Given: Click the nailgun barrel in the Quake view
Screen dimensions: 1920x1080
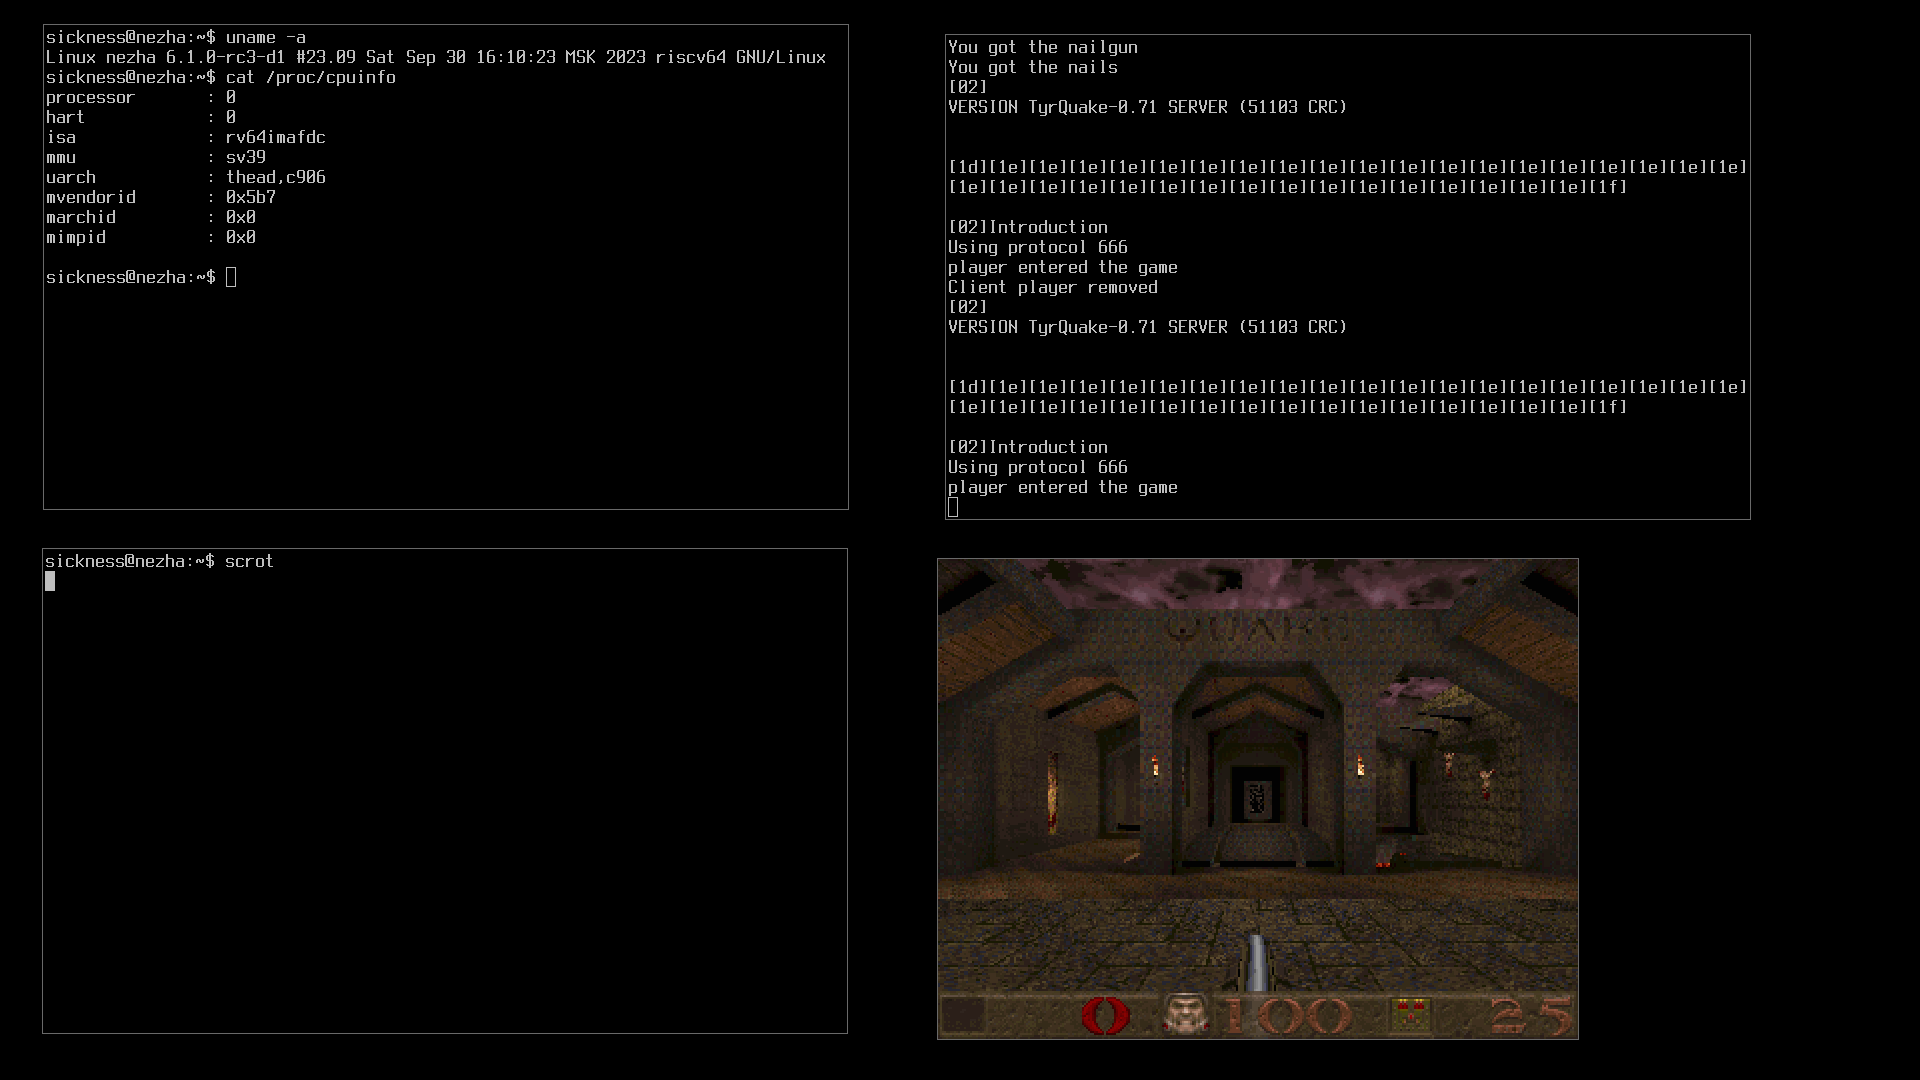Looking at the screenshot, I should tap(1257, 962).
